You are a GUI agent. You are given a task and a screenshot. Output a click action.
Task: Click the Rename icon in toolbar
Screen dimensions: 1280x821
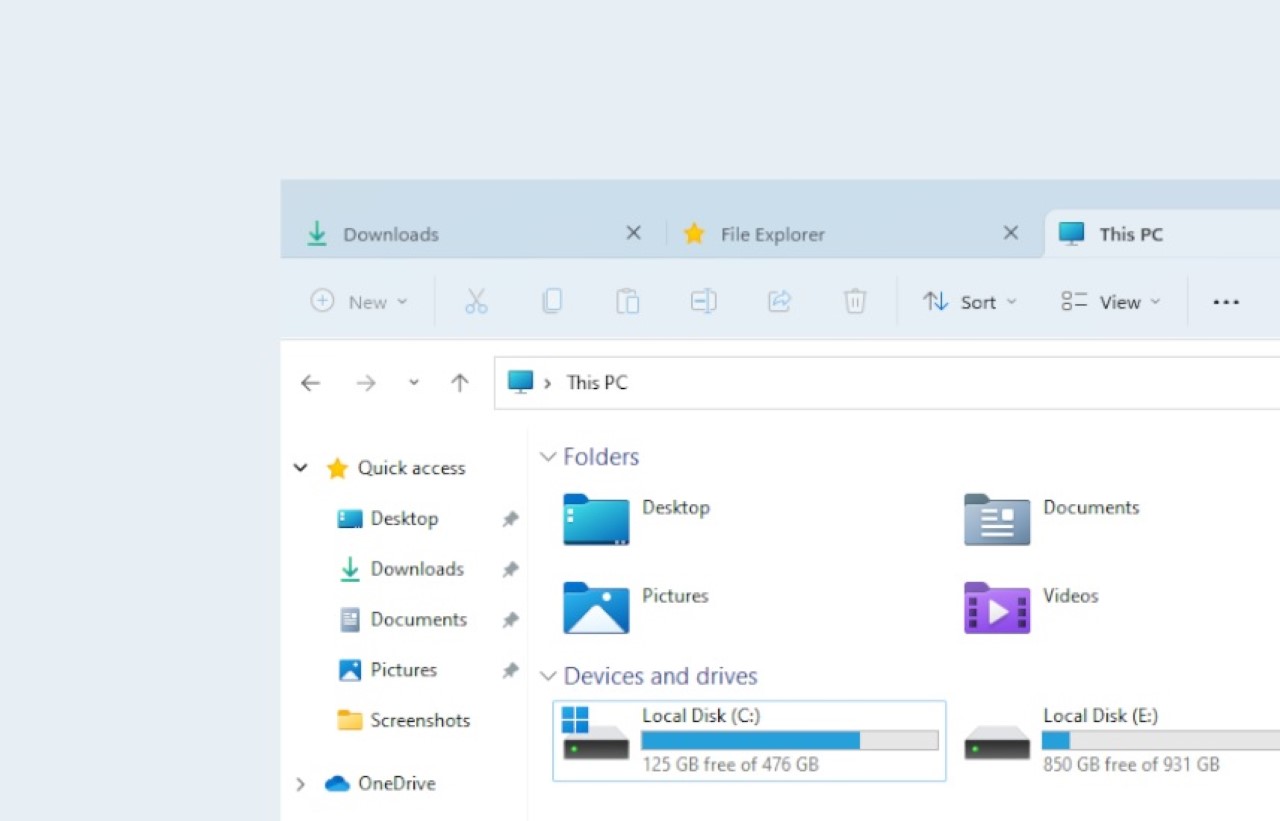[704, 301]
